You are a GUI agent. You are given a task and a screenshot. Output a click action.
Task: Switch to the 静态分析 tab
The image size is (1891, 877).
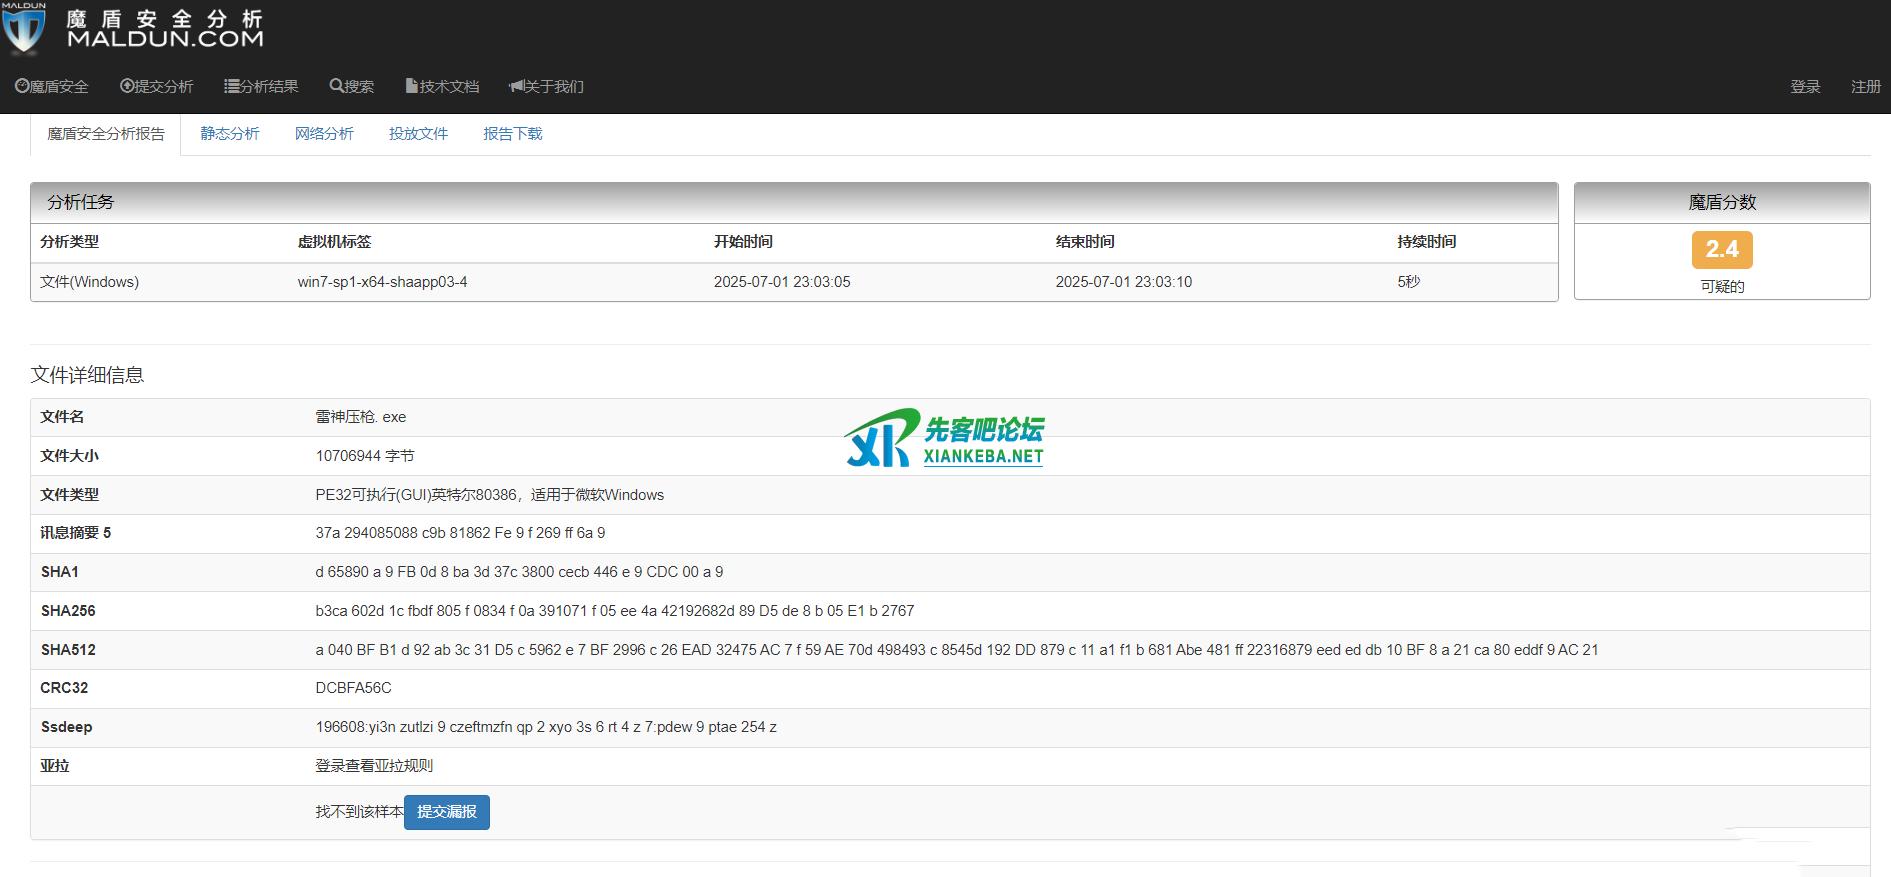point(230,134)
